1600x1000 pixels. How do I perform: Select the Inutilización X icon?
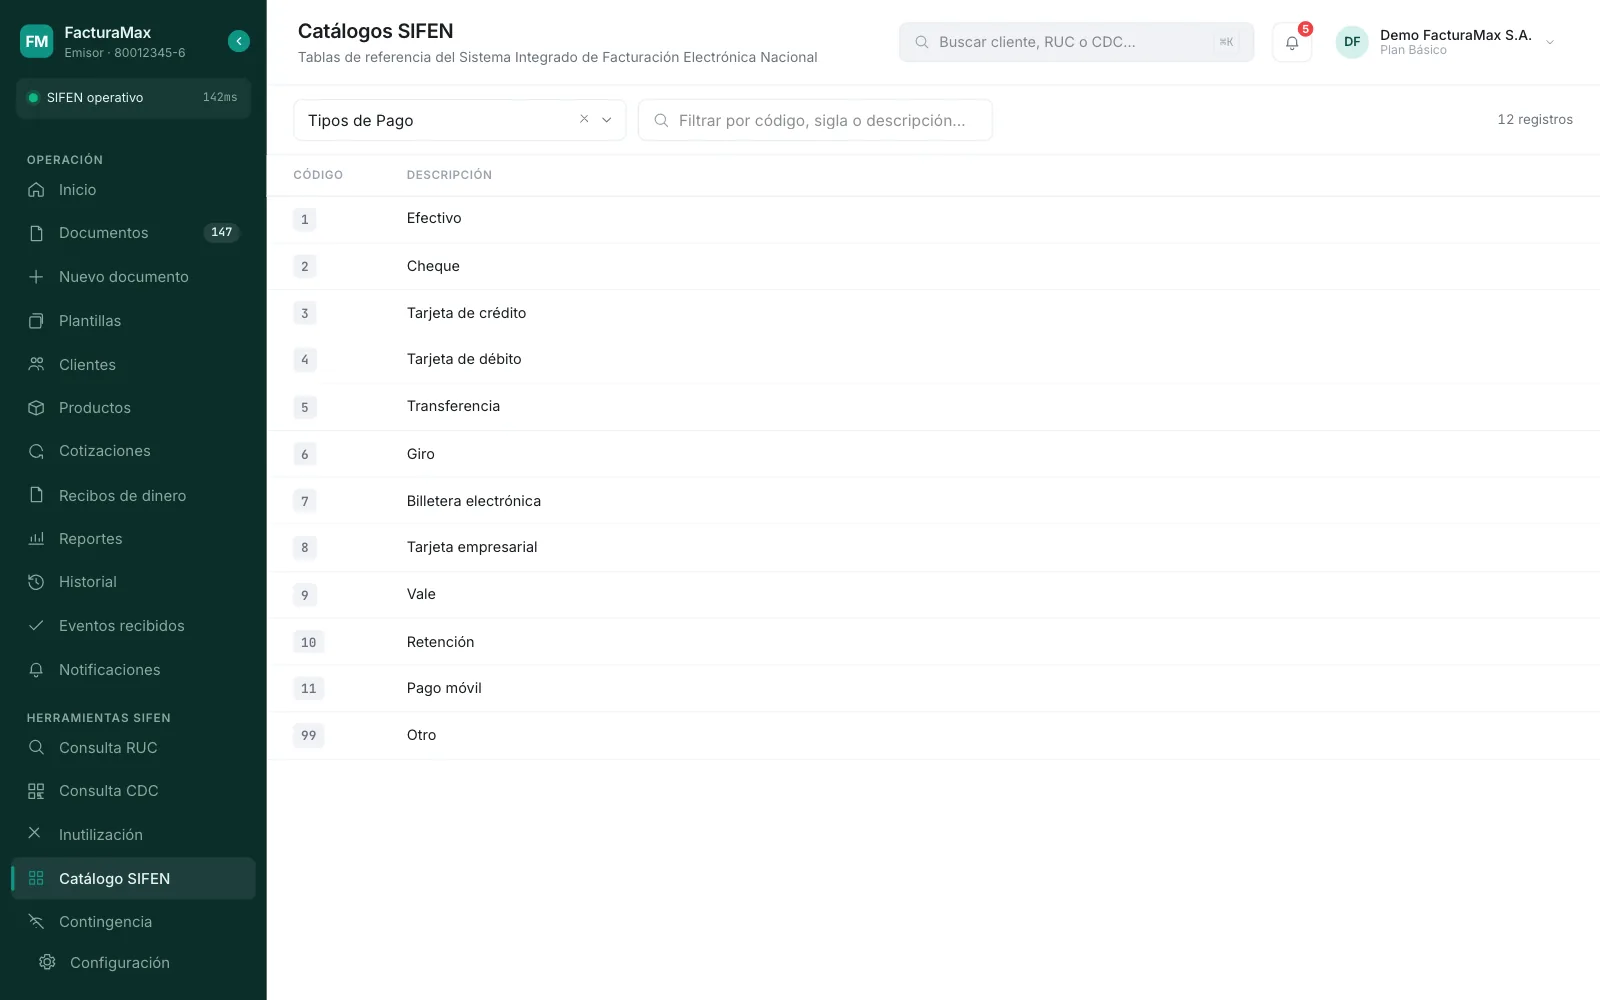tap(34, 833)
